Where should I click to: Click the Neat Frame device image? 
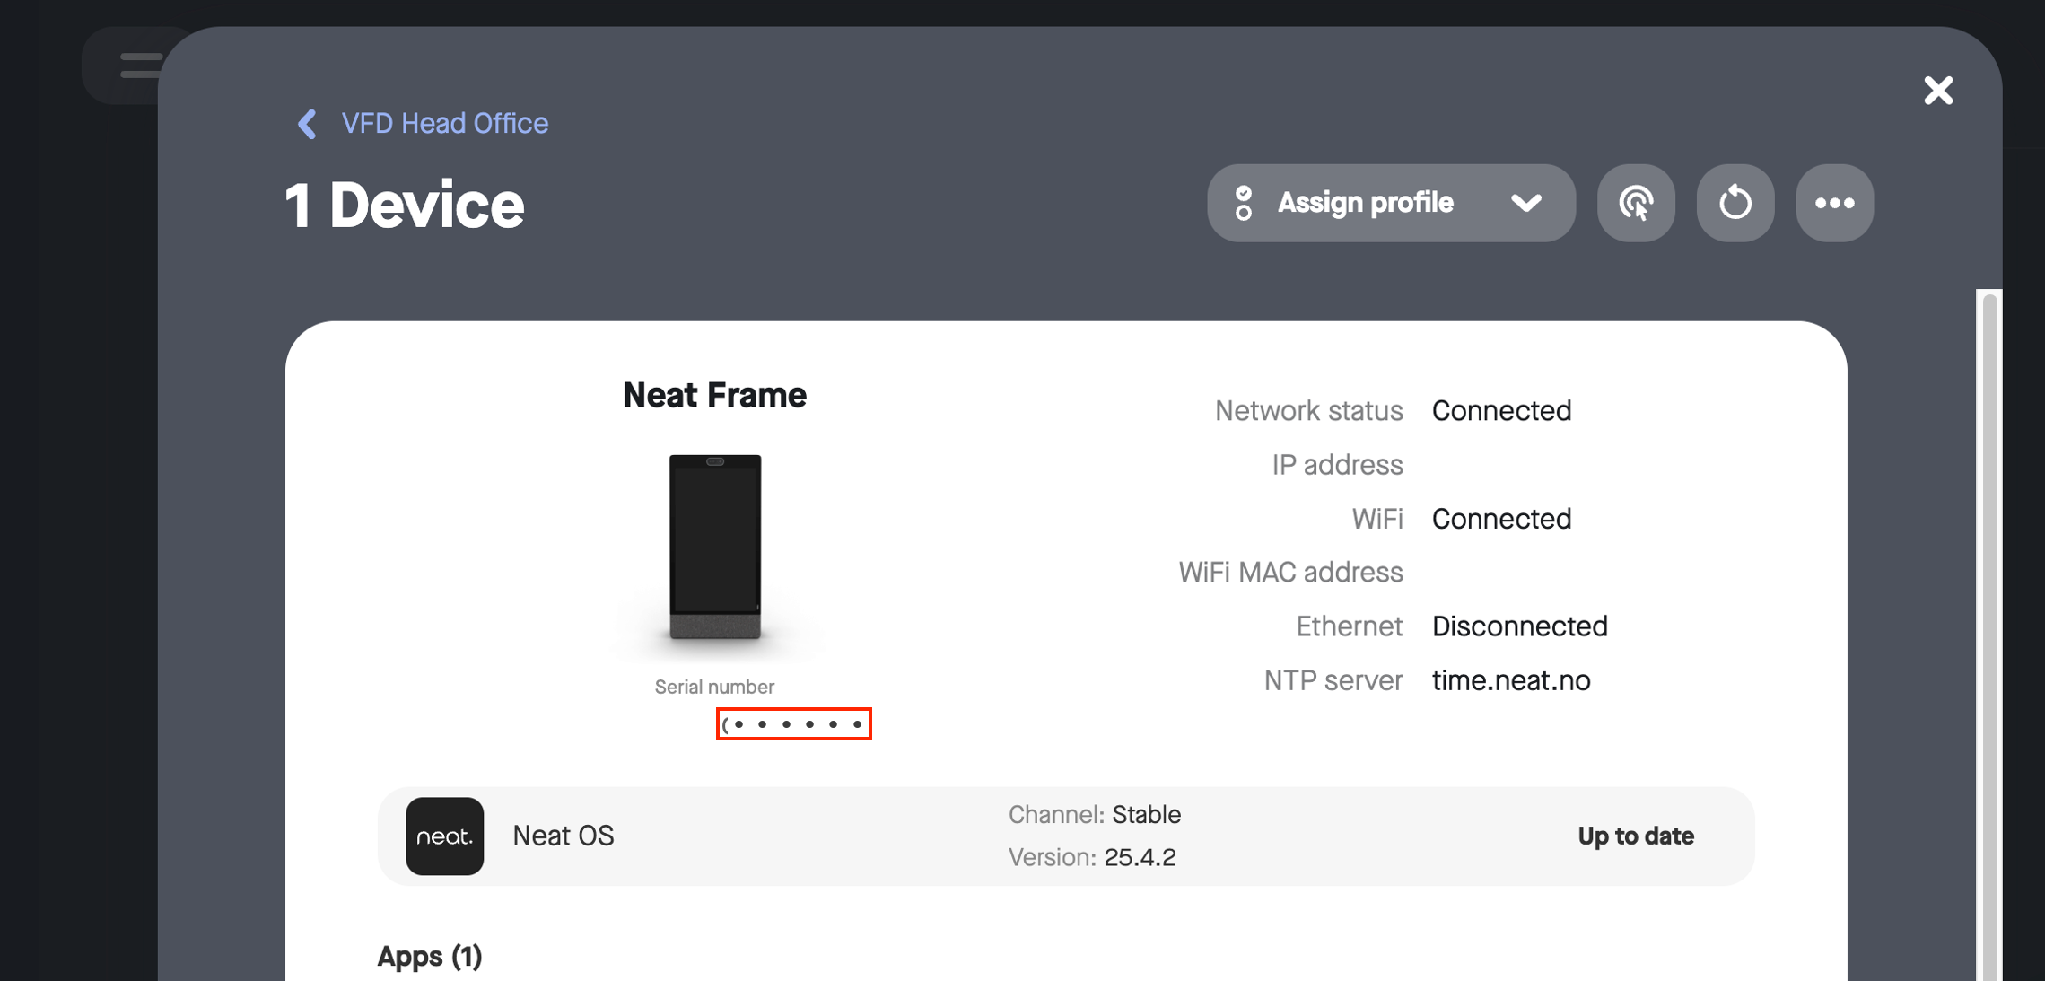pyautogui.click(x=715, y=547)
